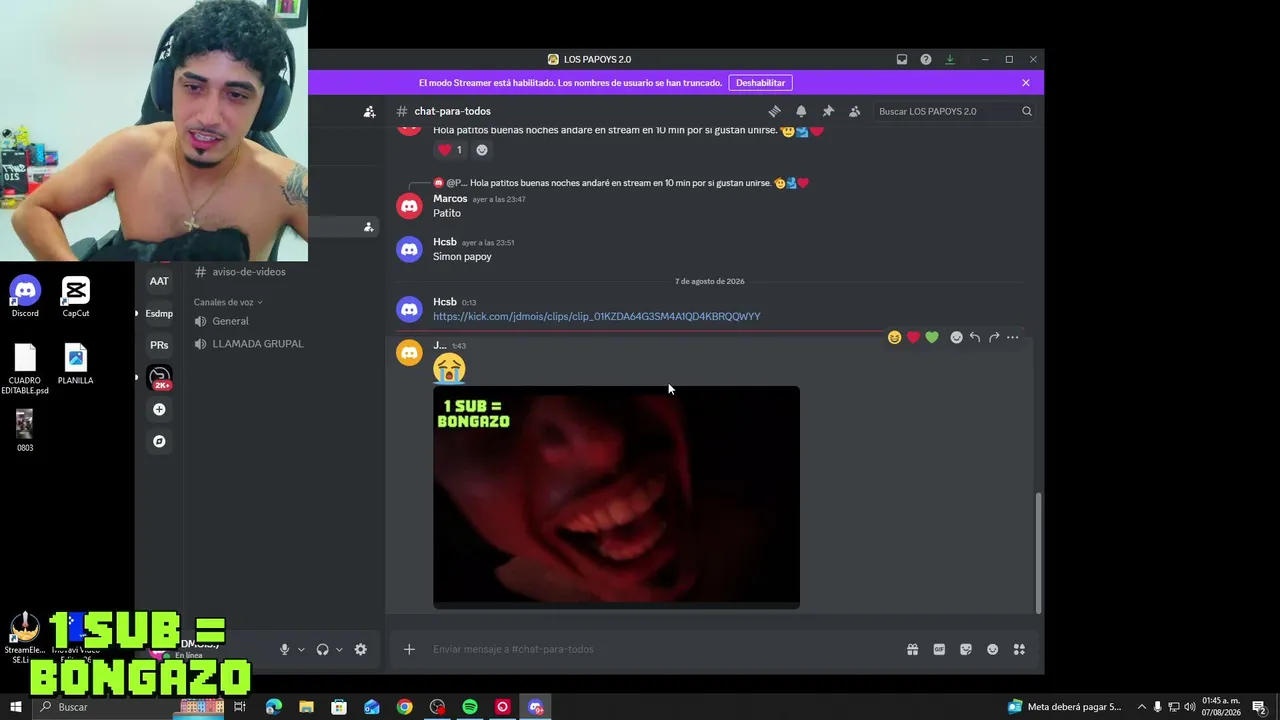Screen dimensions: 1280x720
Task: Select the PLANILLA desktop file
Action: pos(76,364)
